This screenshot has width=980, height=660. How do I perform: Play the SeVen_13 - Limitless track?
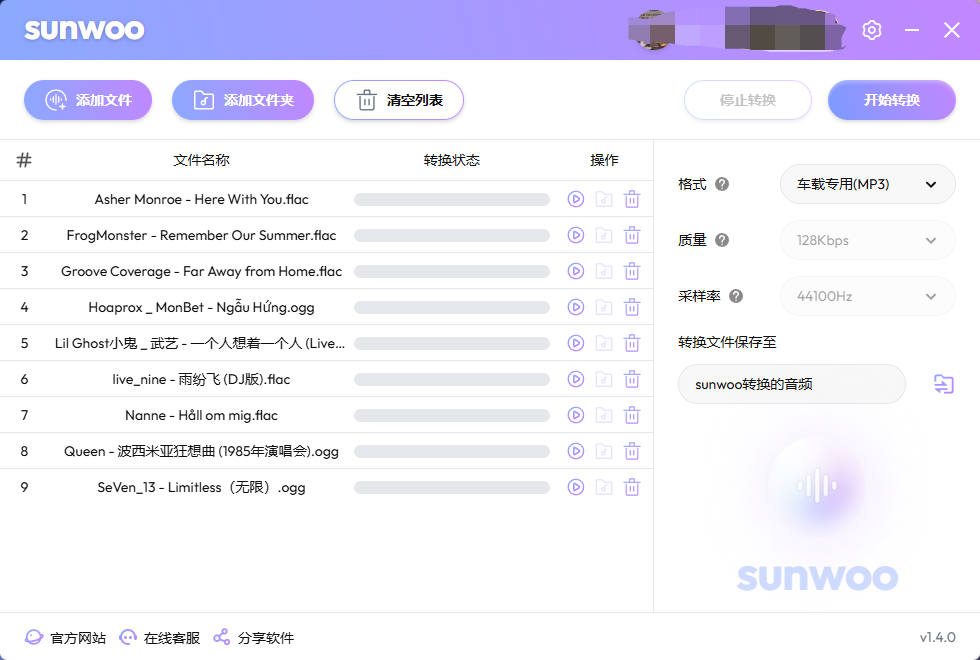coord(575,487)
